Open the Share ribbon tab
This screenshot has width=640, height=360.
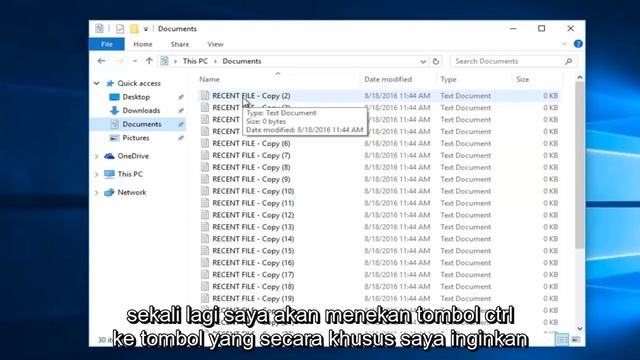tap(180, 44)
